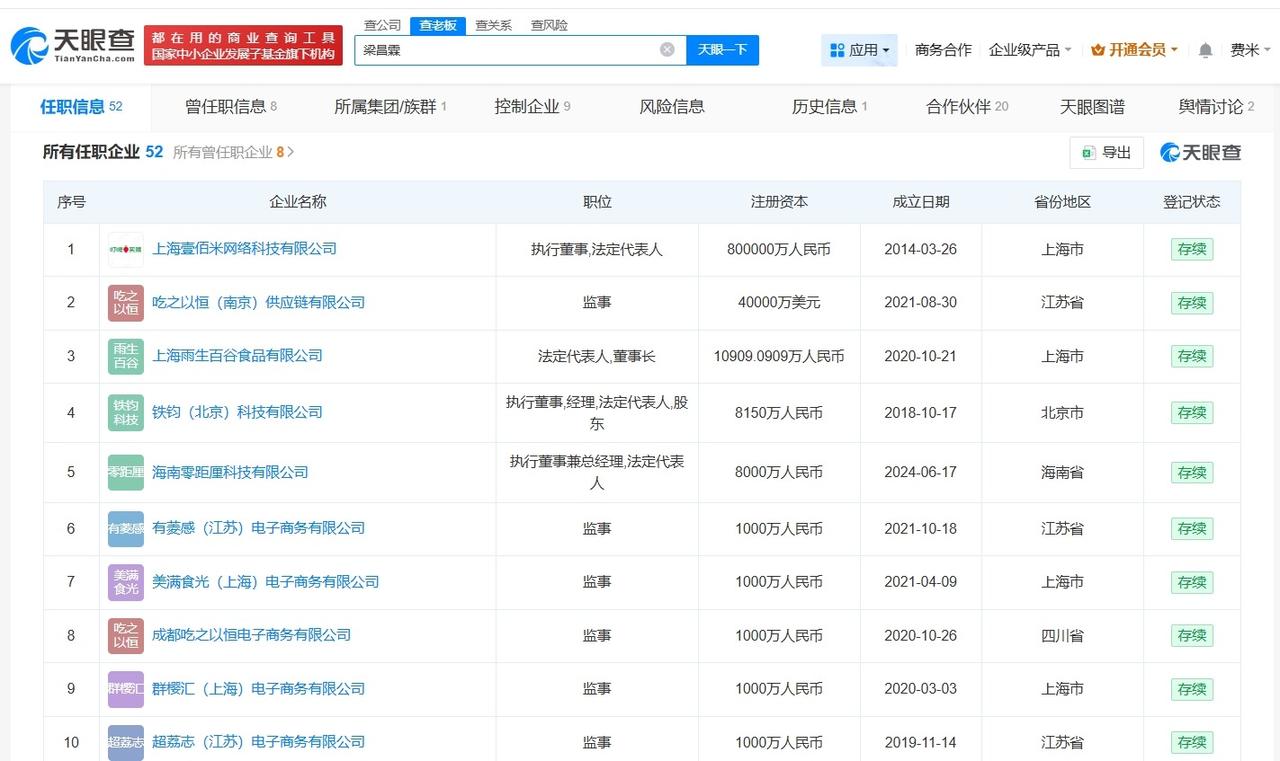The image size is (1280, 761).
Task: Click inside the search input field
Action: tap(500, 49)
